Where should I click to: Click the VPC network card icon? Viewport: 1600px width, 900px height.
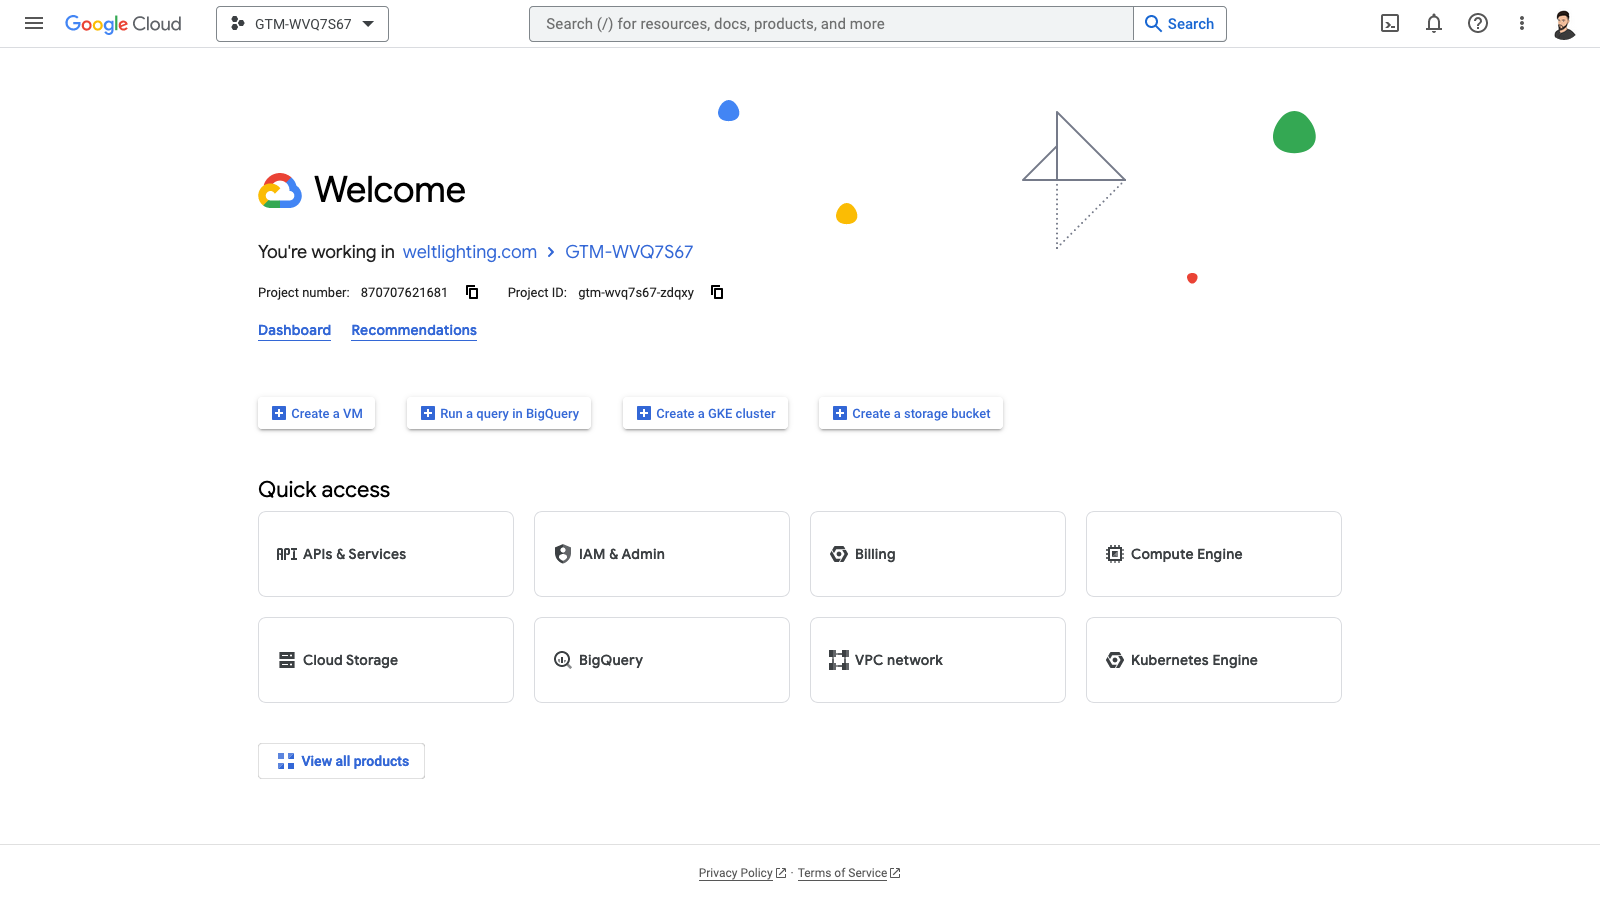point(839,660)
